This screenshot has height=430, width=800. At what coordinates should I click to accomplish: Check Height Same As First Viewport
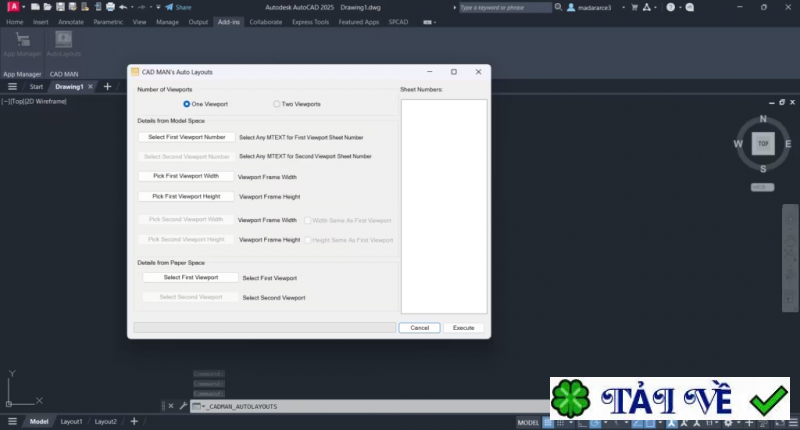(x=308, y=240)
